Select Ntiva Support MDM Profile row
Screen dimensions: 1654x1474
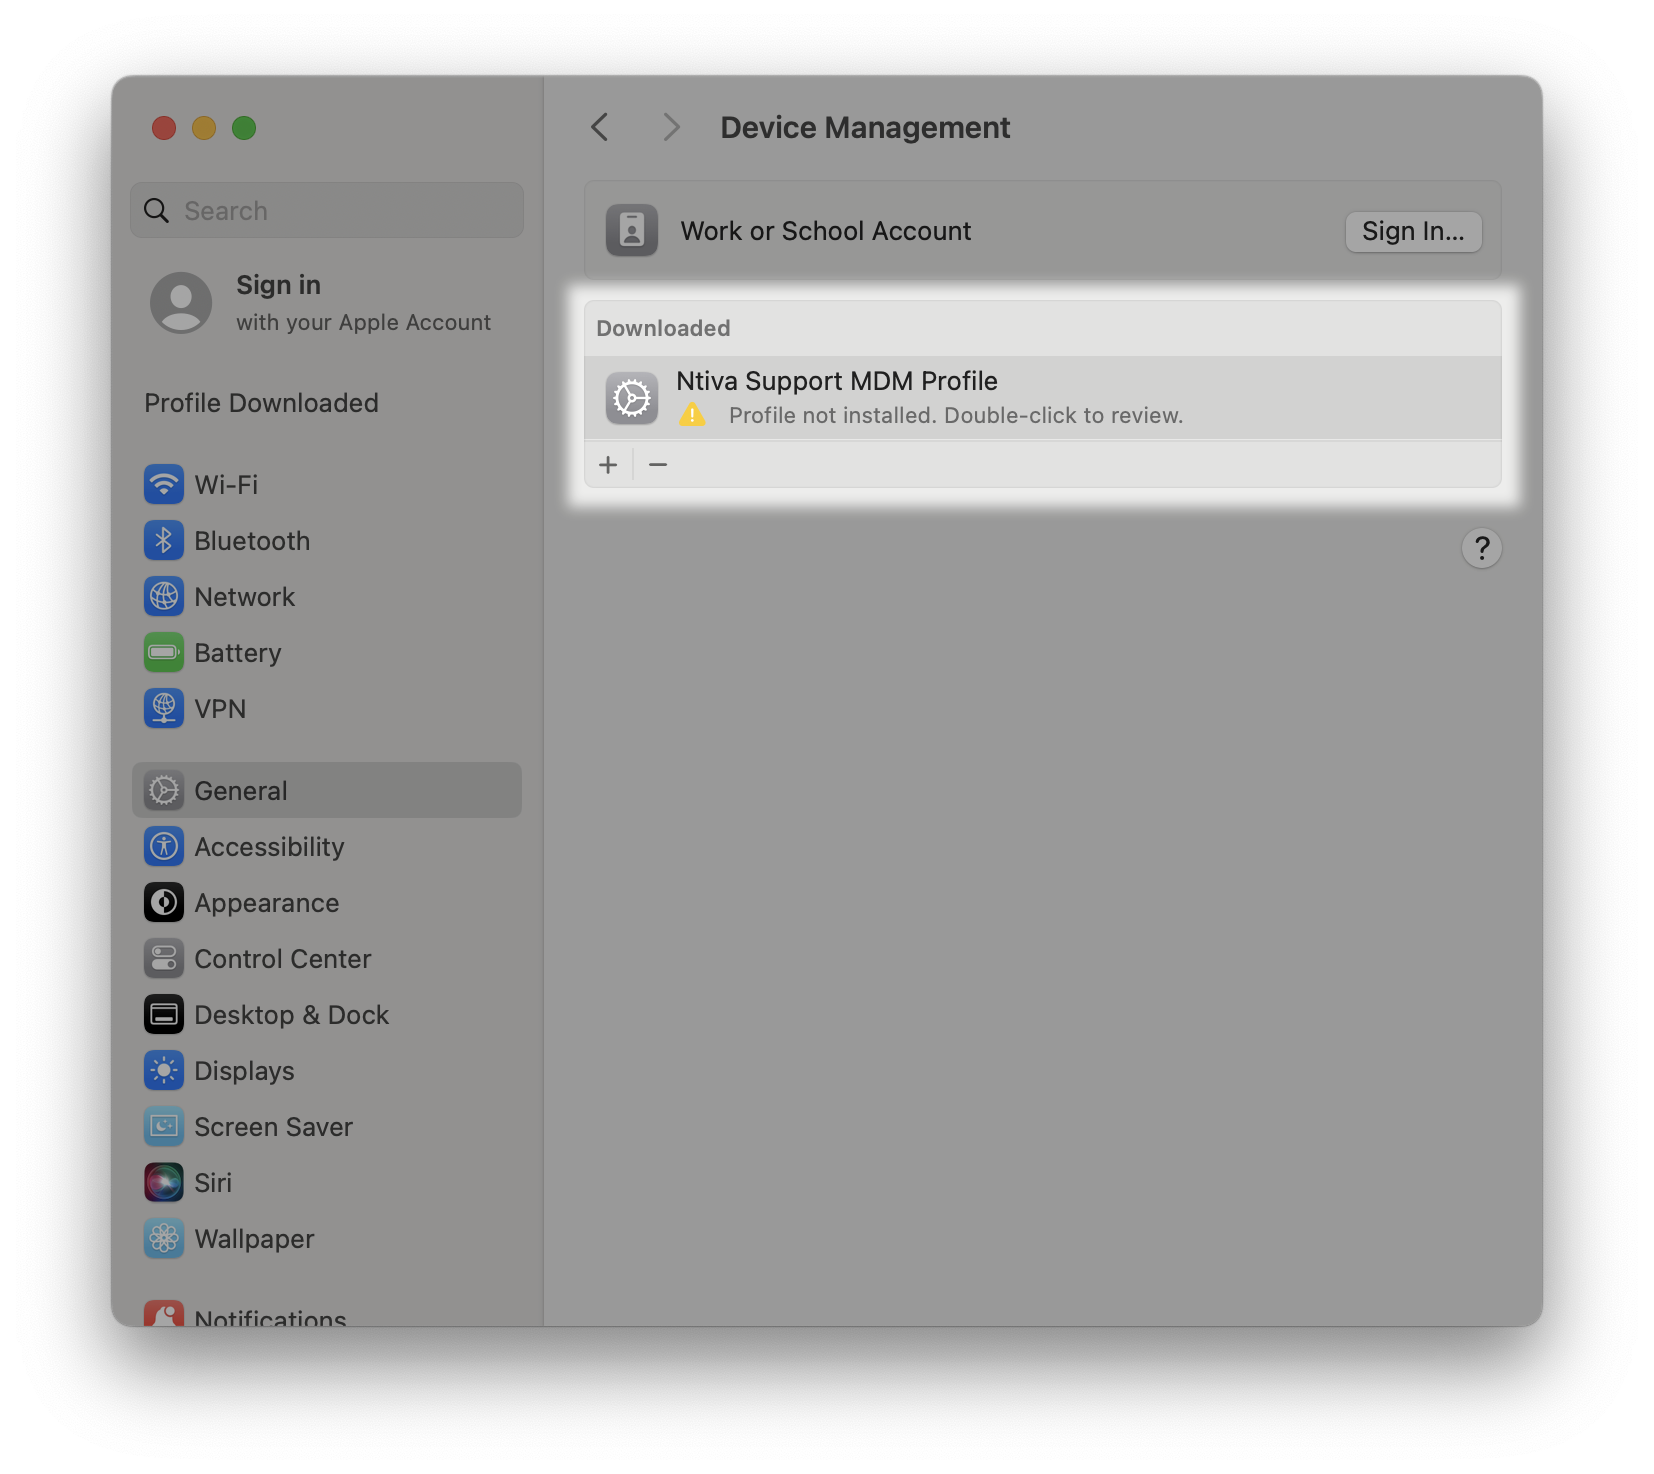[1043, 398]
